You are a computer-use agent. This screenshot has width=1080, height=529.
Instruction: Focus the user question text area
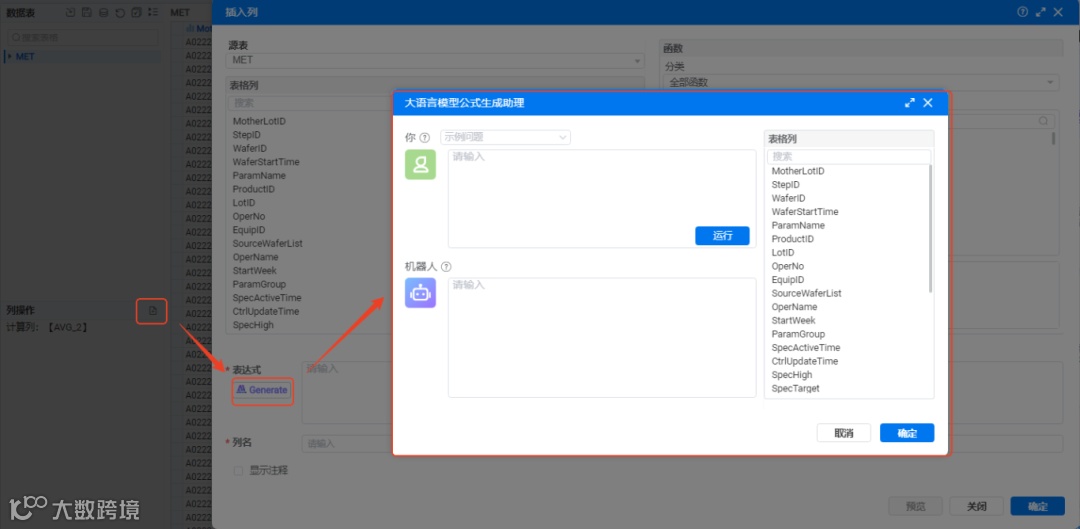click(602, 198)
